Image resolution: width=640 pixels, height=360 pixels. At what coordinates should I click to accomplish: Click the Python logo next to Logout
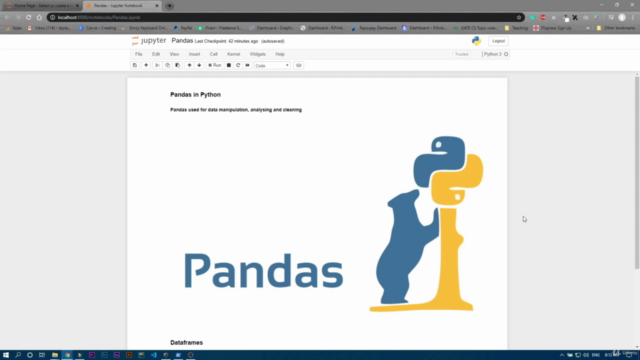(476, 41)
